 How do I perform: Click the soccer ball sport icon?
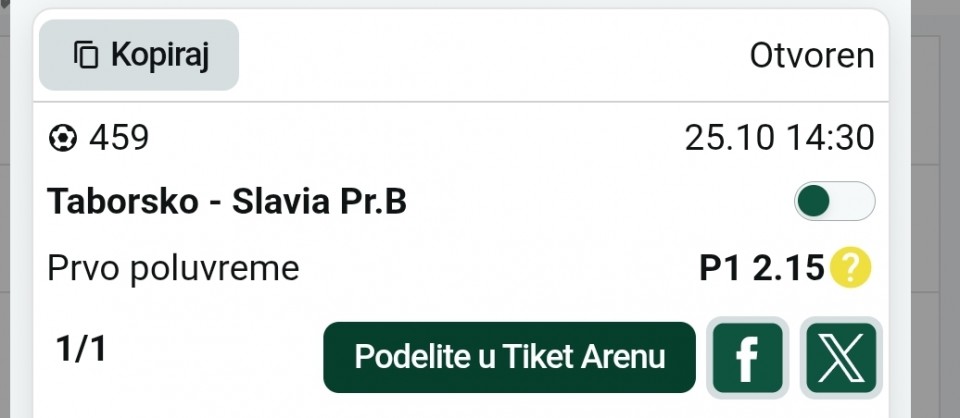pyautogui.click(x=62, y=138)
